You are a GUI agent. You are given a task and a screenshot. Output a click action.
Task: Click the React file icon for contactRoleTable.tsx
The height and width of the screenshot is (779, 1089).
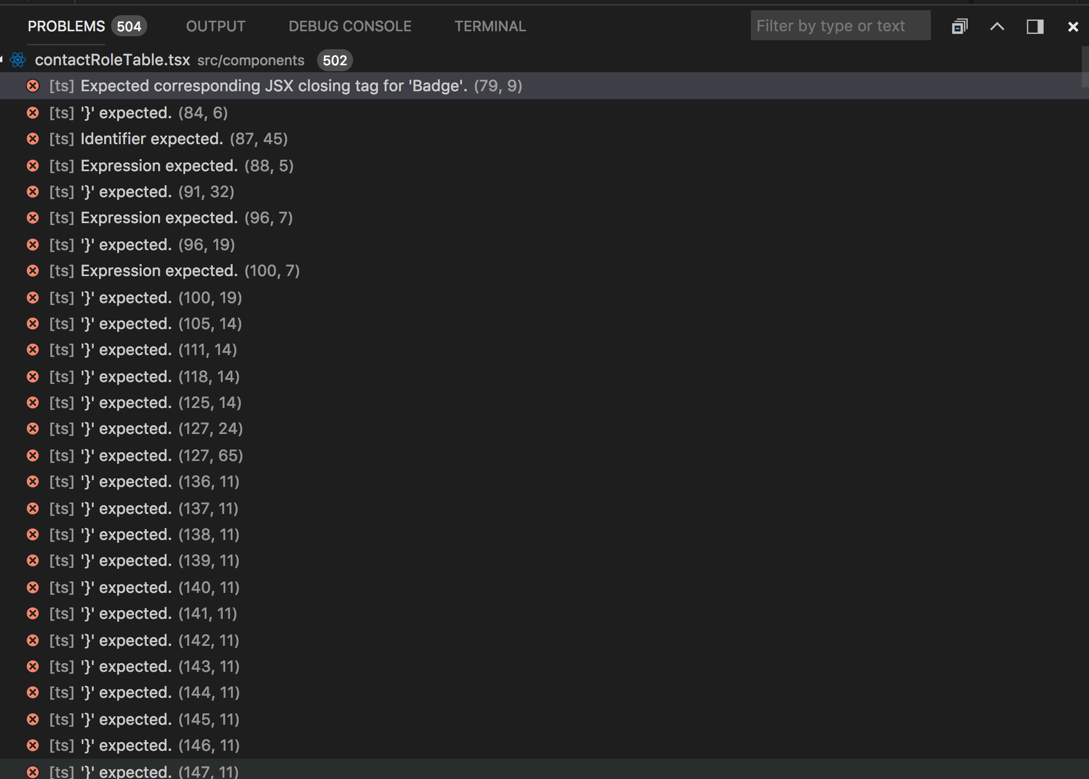point(19,60)
